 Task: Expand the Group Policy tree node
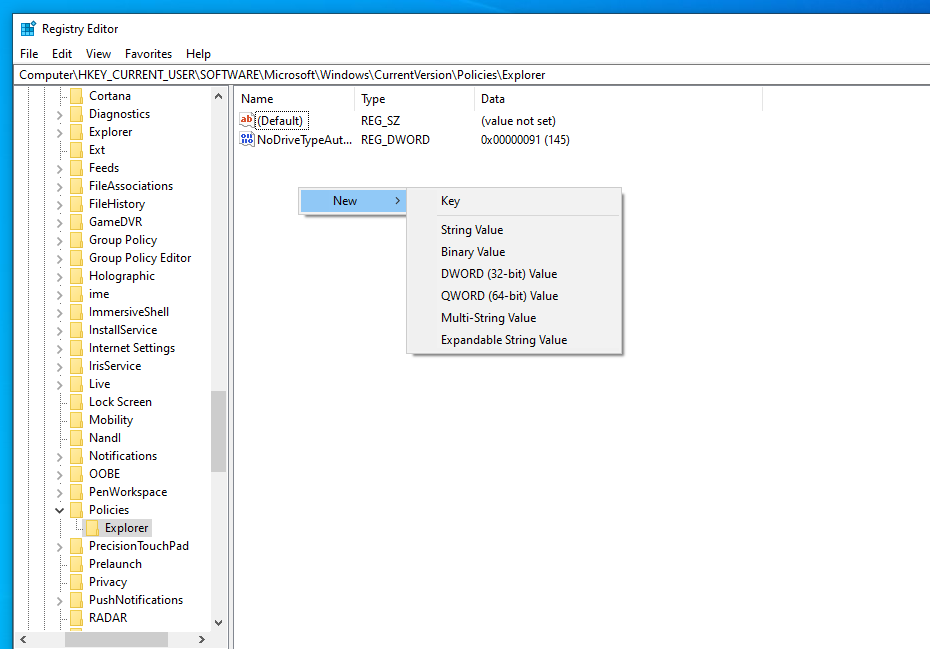(x=60, y=240)
